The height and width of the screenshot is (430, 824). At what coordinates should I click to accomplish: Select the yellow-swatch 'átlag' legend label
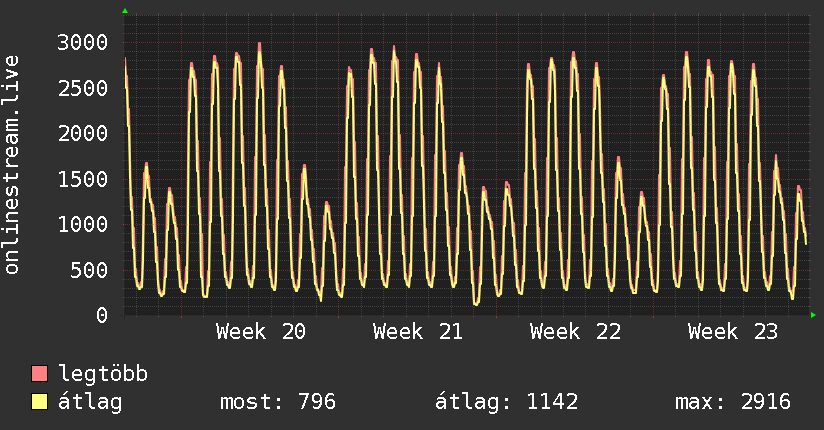click(90, 402)
